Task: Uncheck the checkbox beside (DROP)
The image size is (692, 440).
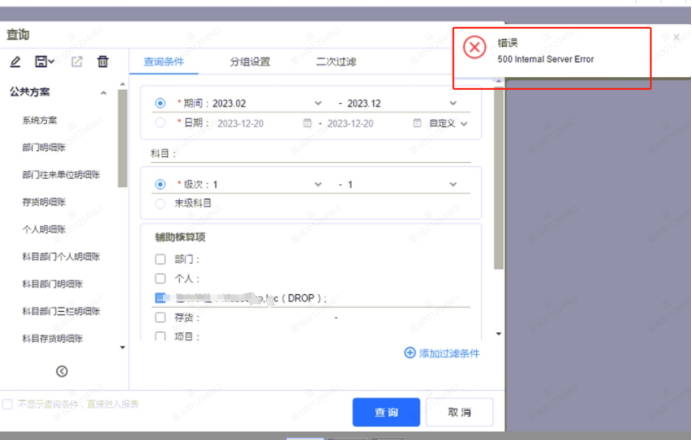Action: (160, 298)
